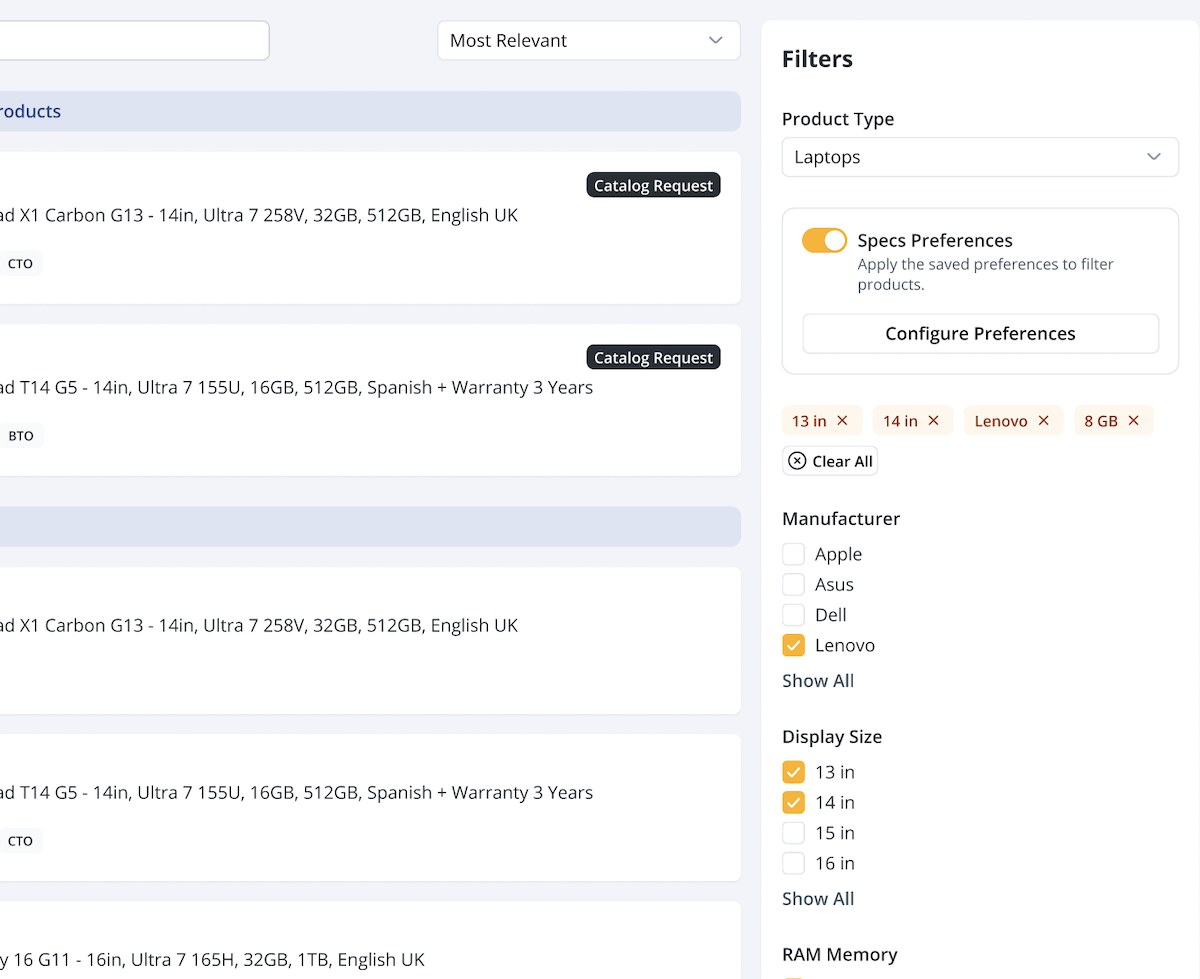The image size is (1200, 979).
Task: Focus the search input field
Action: coord(130,41)
